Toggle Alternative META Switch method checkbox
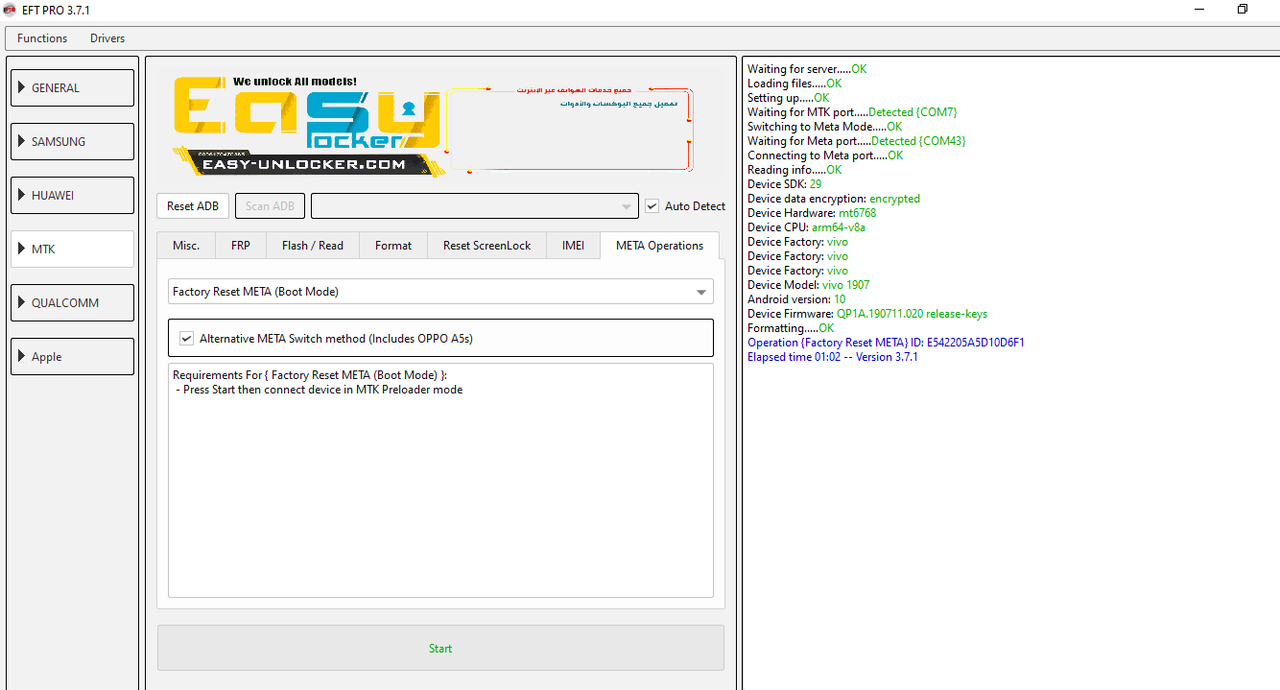Viewport: 1280px width, 690px height. [186, 339]
